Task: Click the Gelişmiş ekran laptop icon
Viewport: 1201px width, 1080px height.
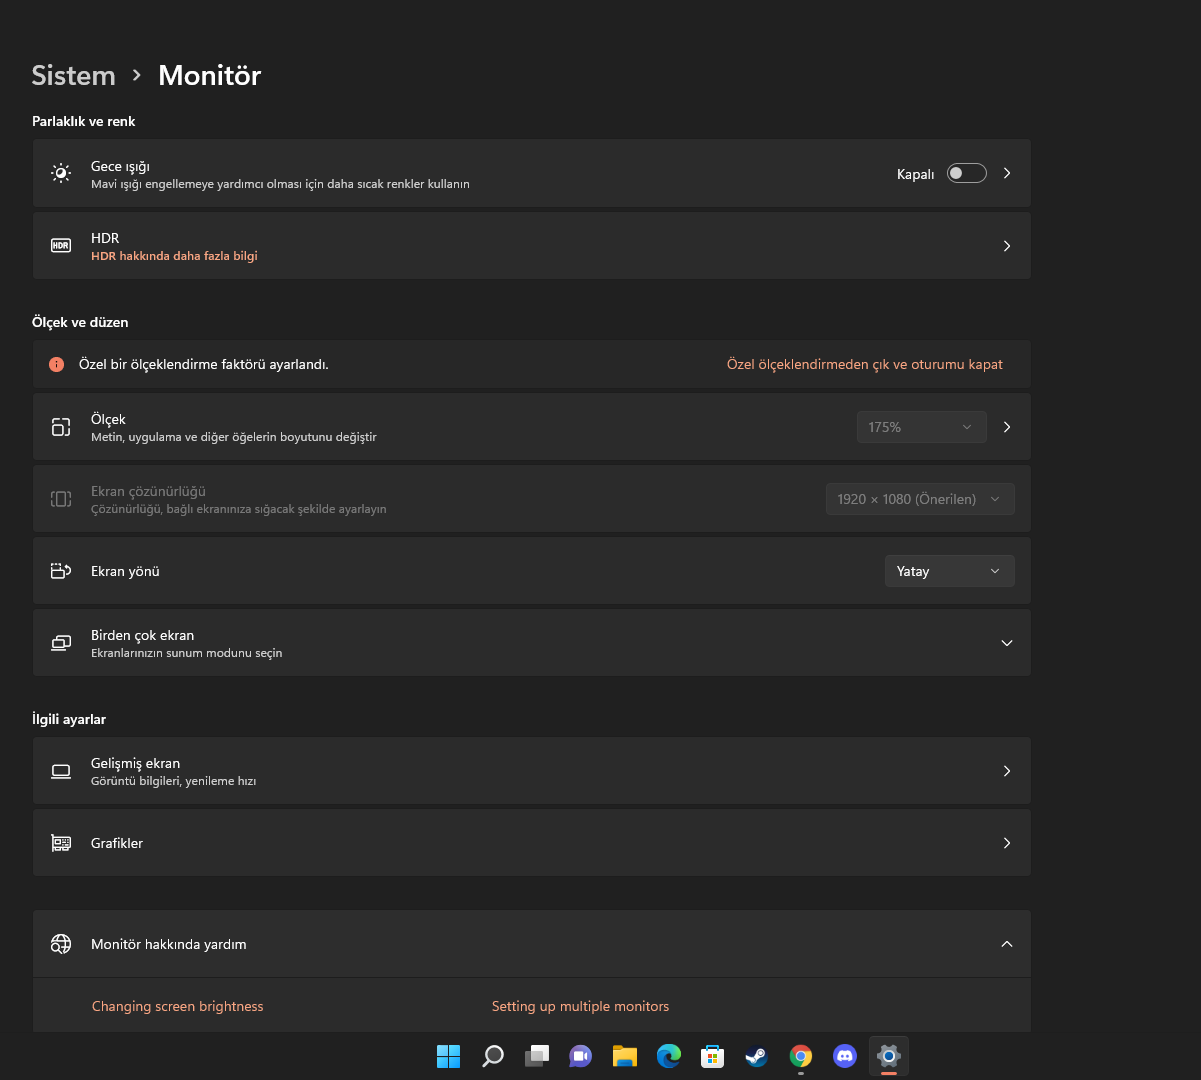Action: (61, 771)
